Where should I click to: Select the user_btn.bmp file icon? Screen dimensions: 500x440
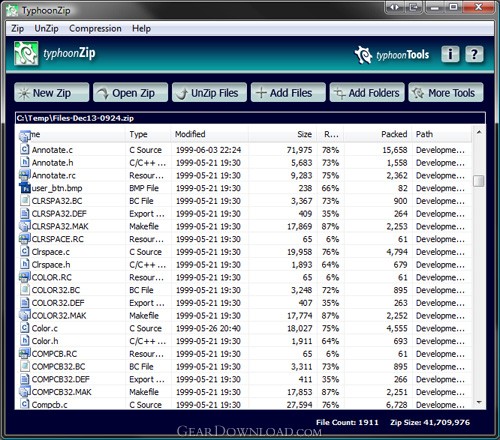[25, 188]
